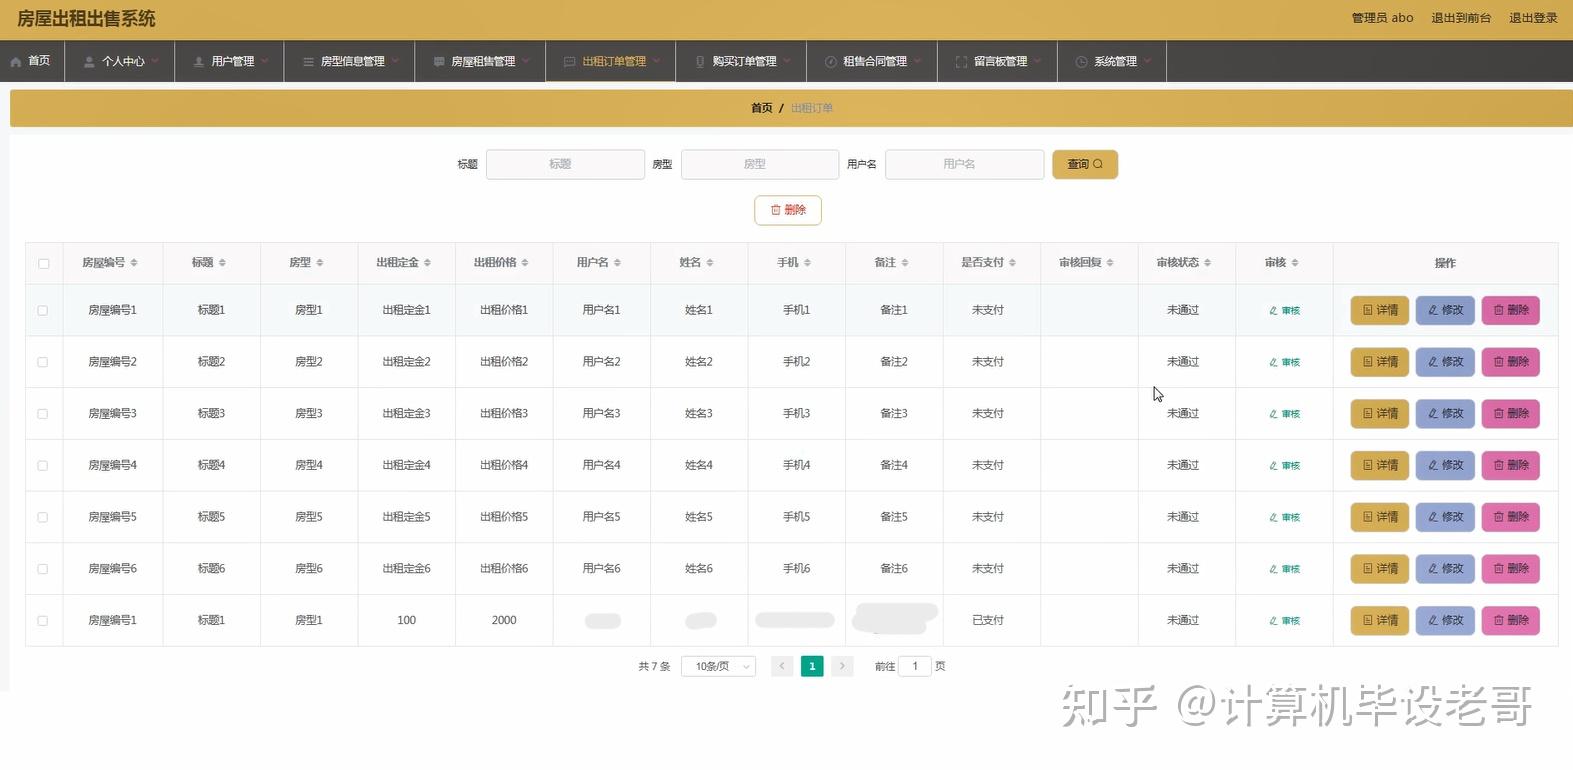Sort table by 用户名 column arrows
The height and width of the screenshot is (770, 1573).
coord(617,263)
